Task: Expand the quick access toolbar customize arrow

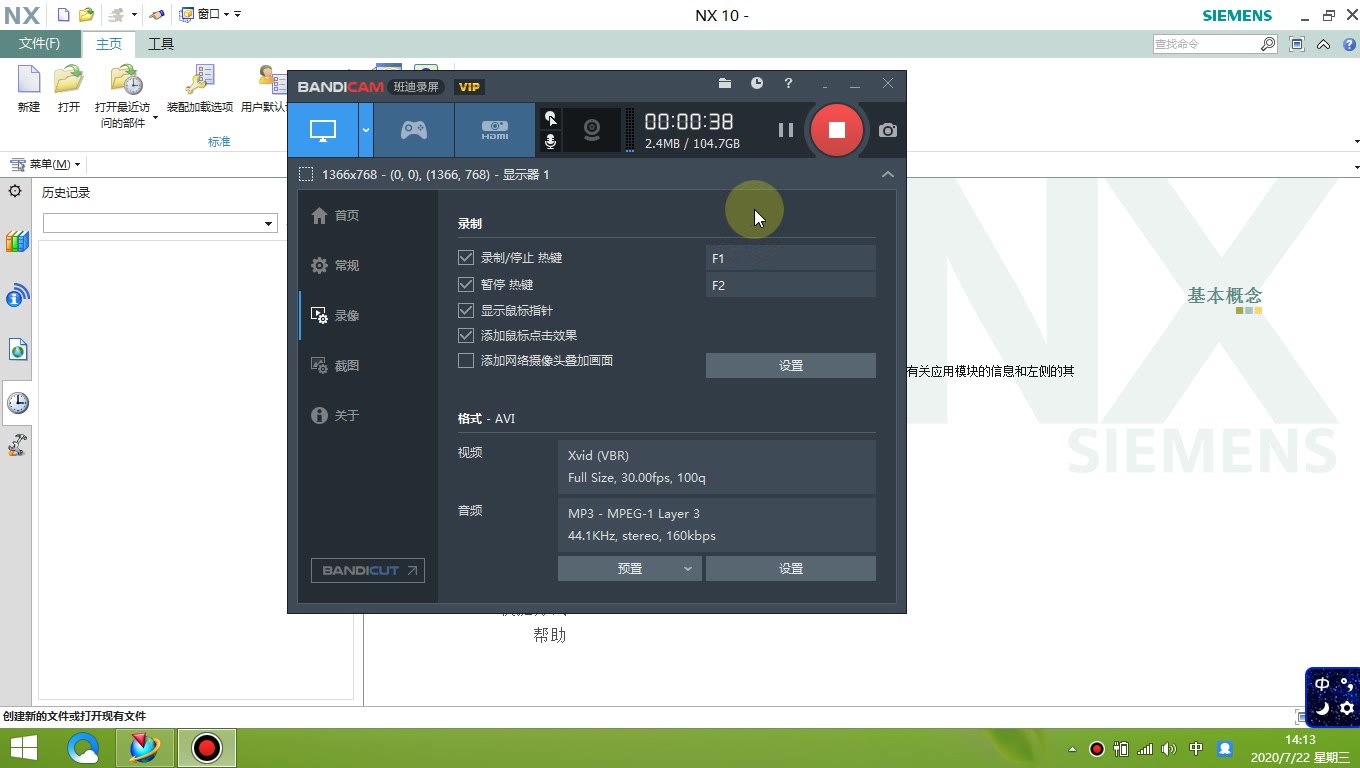Action: (x=238, y=14)
